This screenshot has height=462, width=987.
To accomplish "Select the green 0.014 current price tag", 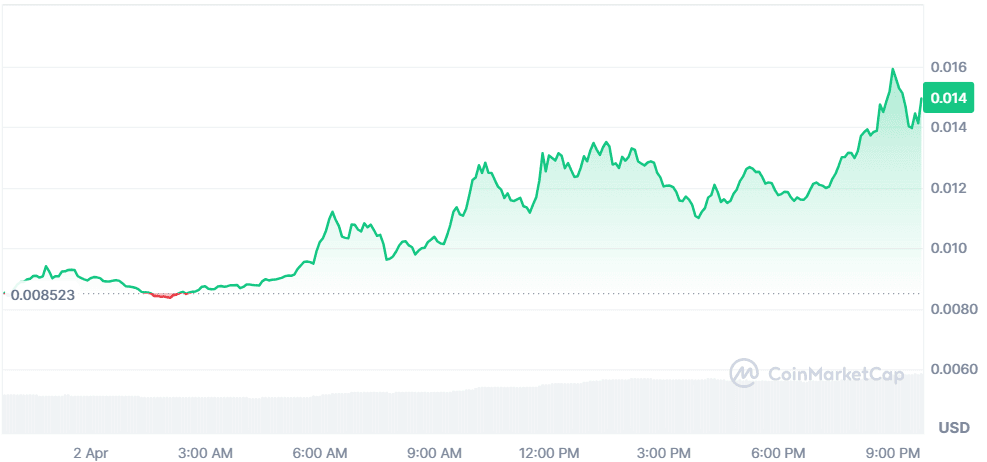I will tap(948, 98).
